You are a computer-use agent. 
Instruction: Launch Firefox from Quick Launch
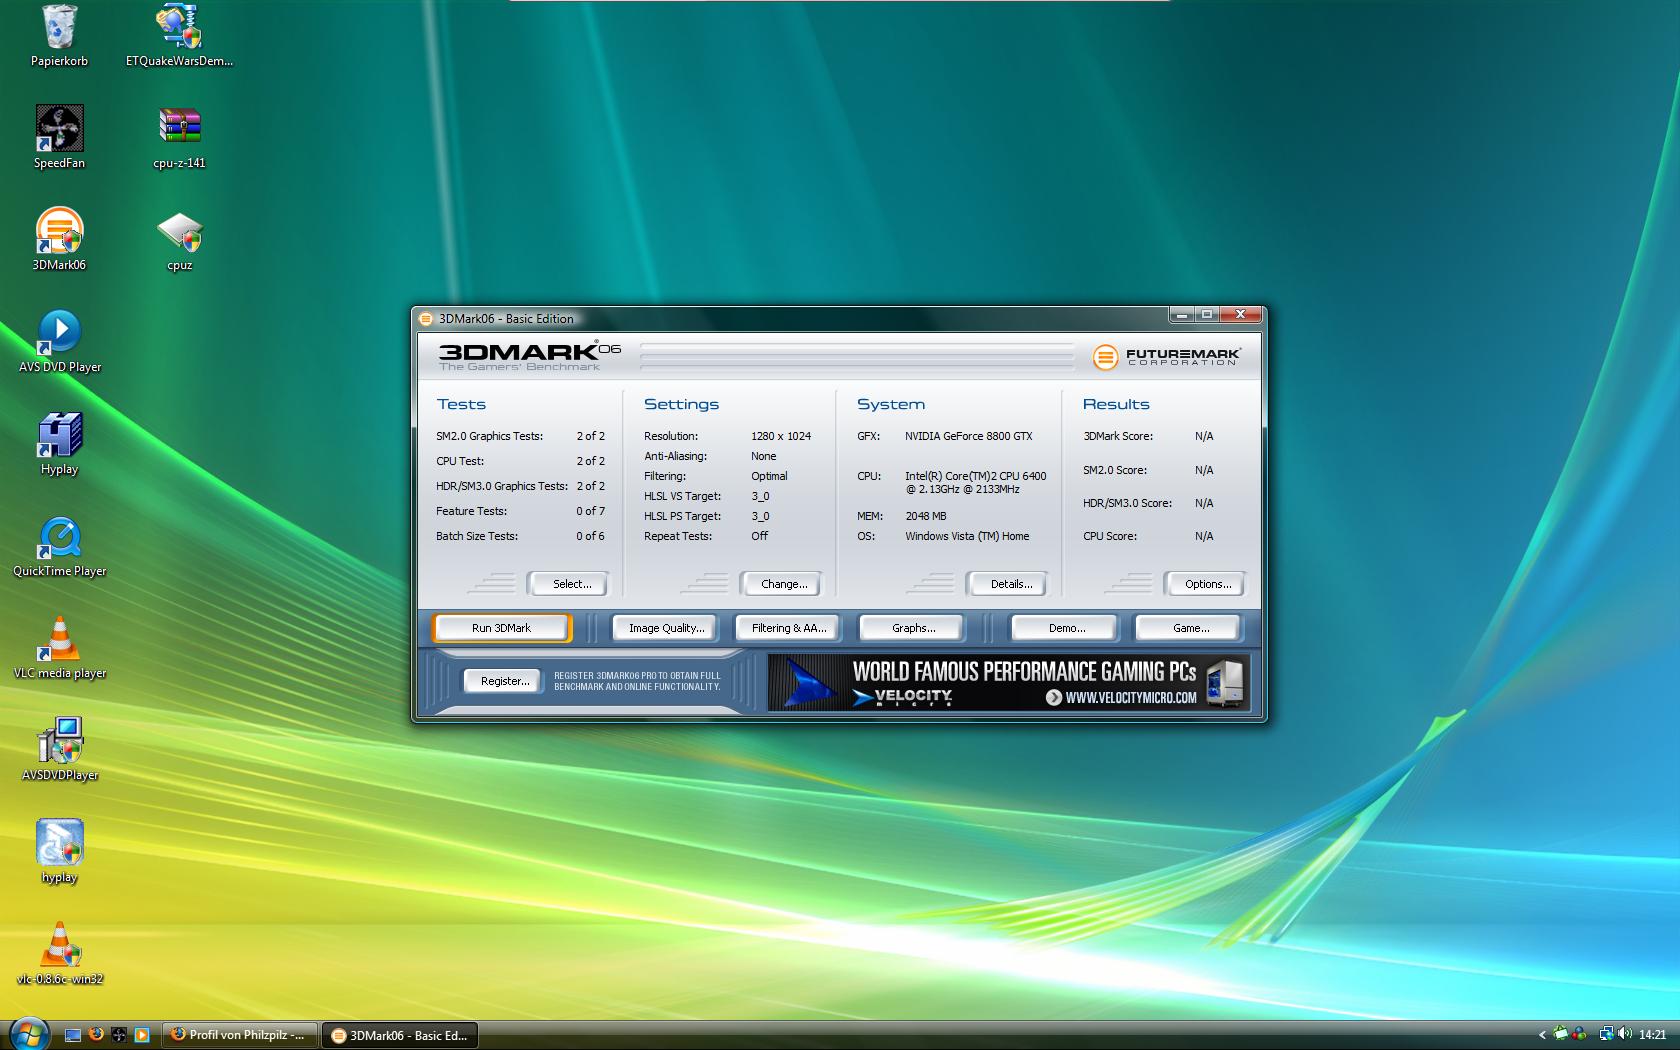(96, 1035)
